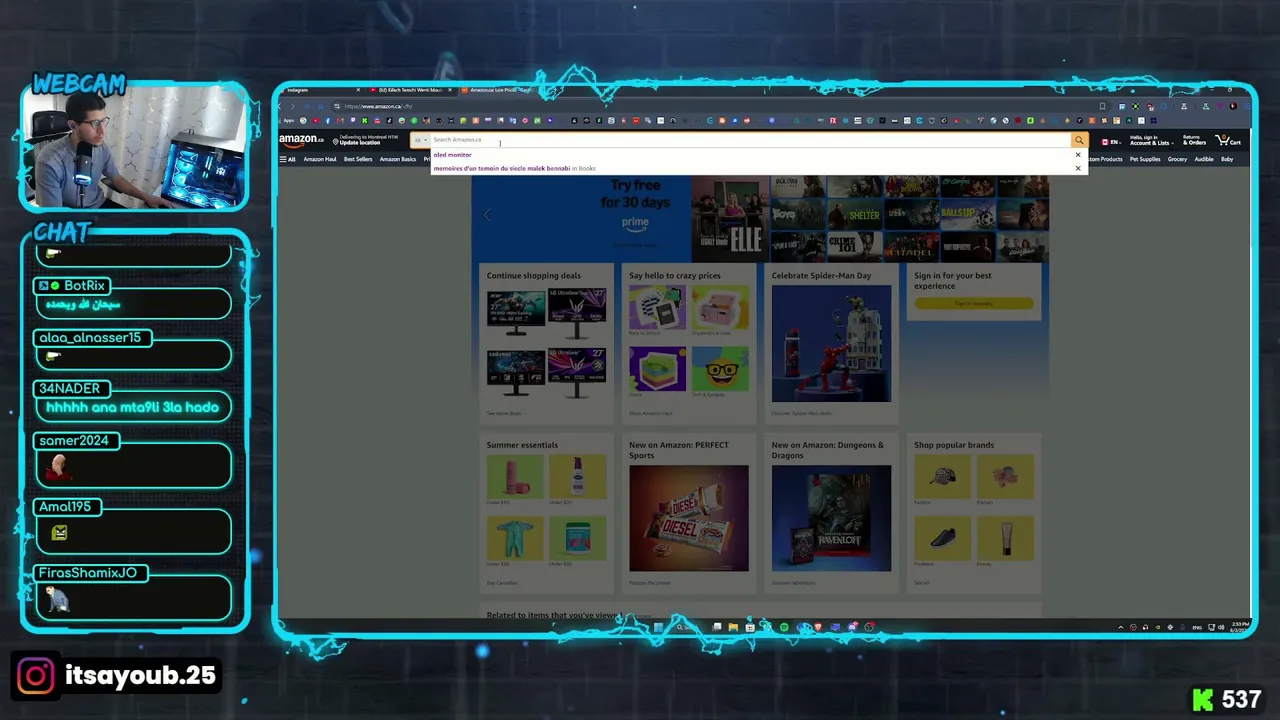The image size is (1280, 720).
Task: Open the search category All dropdown
Action: (x=421, y=140)
